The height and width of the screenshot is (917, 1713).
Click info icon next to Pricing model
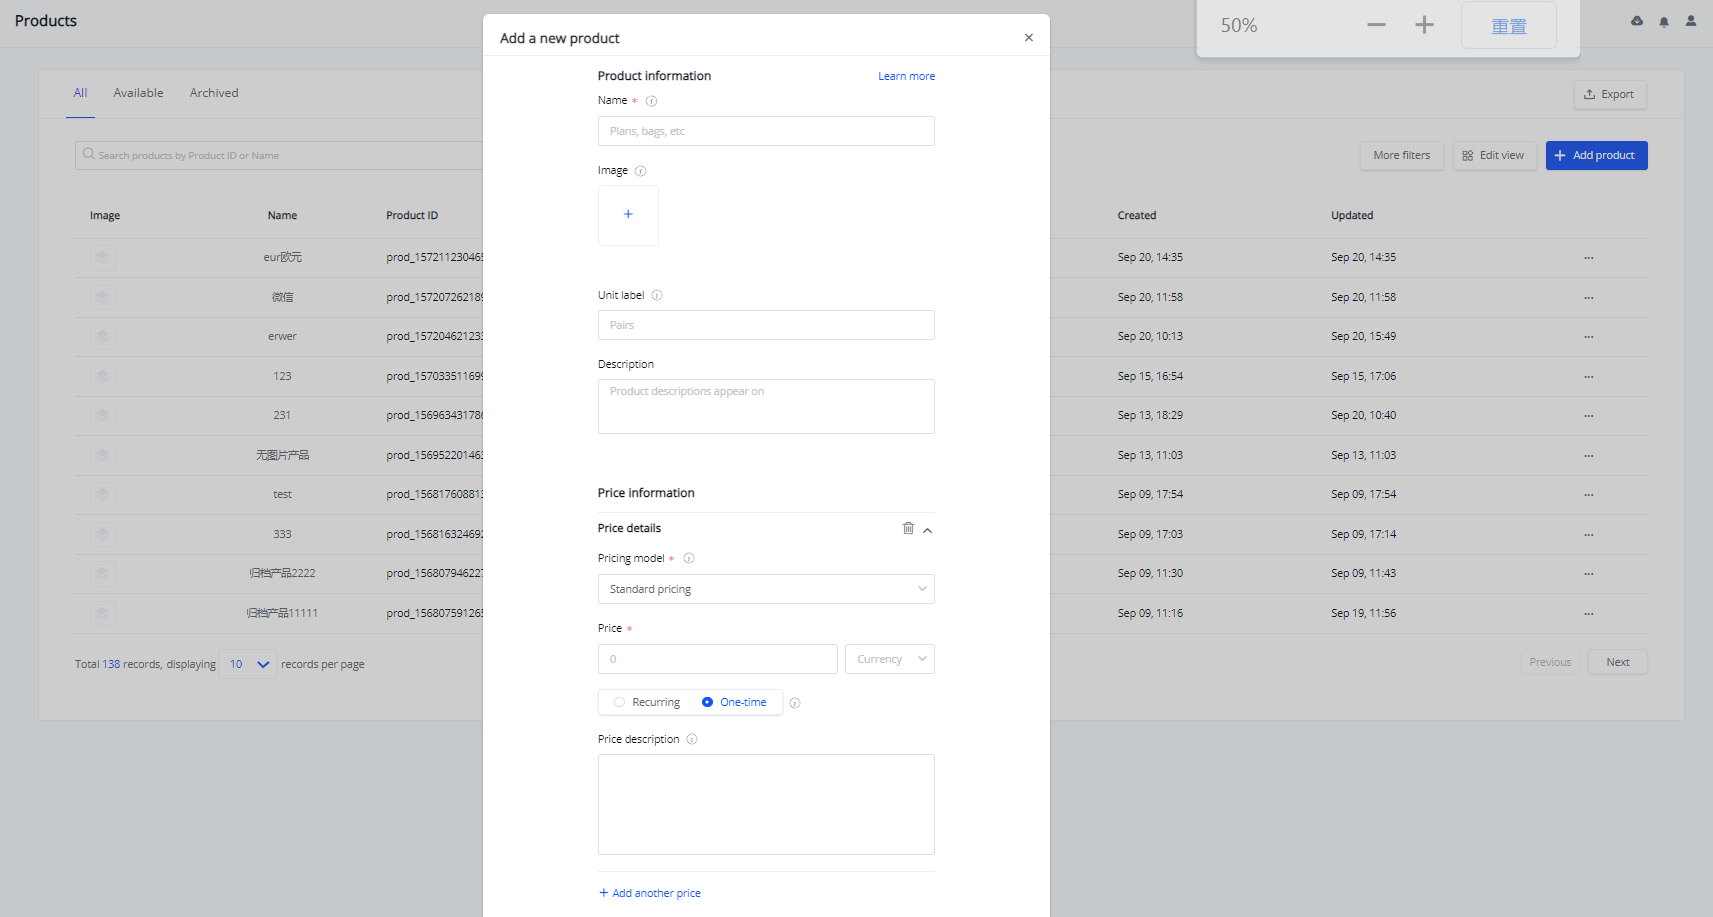689,559
